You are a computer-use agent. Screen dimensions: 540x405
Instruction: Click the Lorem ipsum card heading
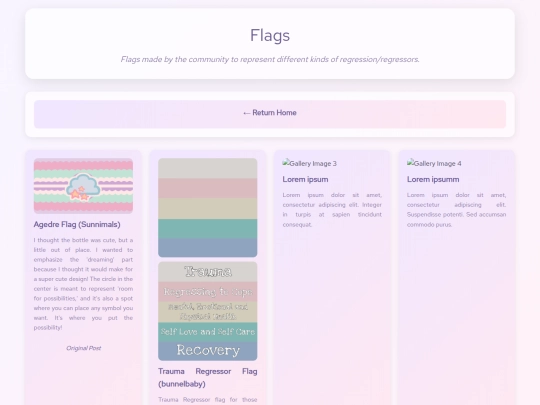305,179
